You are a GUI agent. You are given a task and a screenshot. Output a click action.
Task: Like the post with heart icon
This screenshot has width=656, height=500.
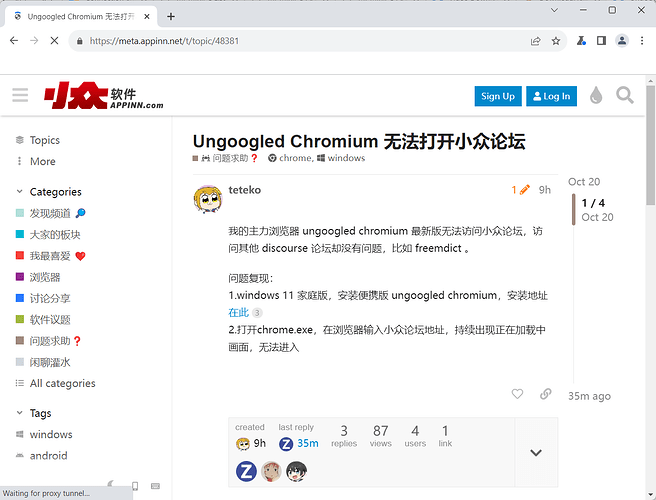point(517,394)
